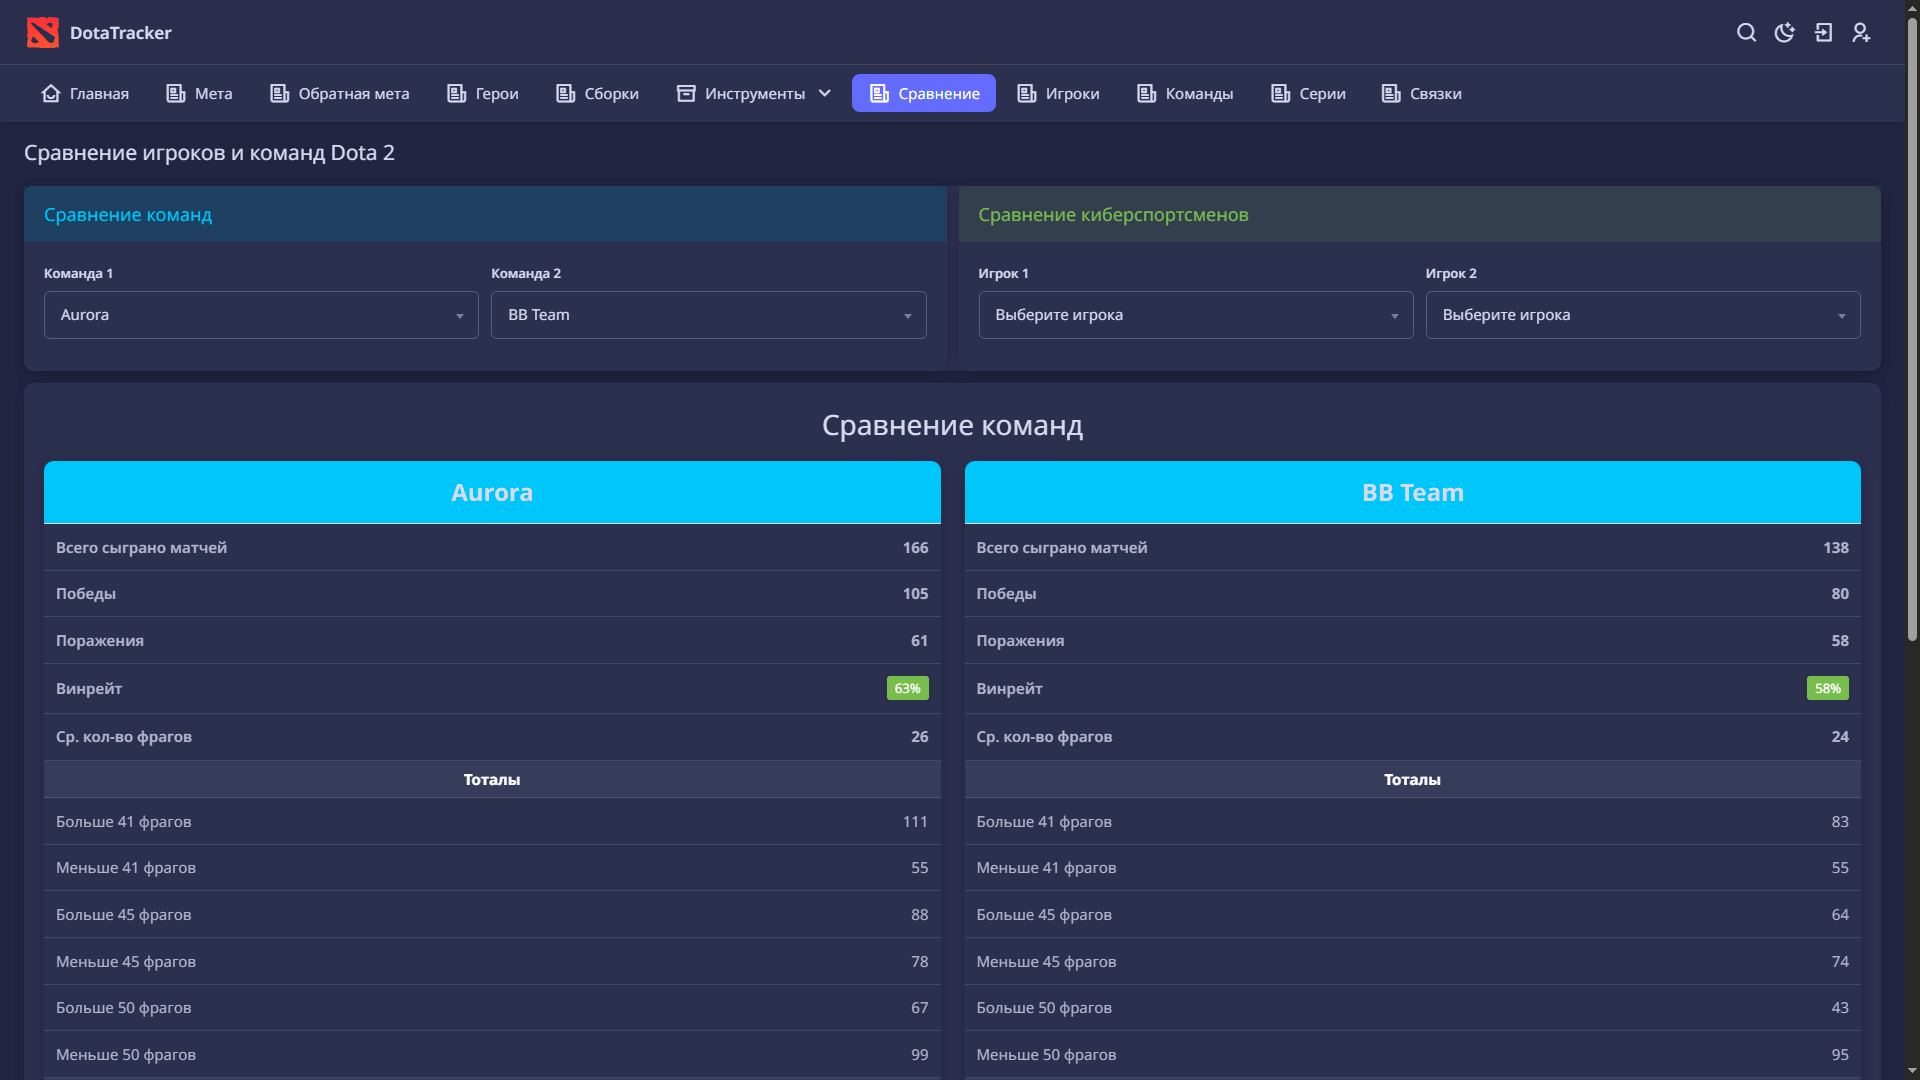Click the Тоталы header under Aurora
The height and width of the screenshot is (1080, 1920).
click(x=492, y=780)
